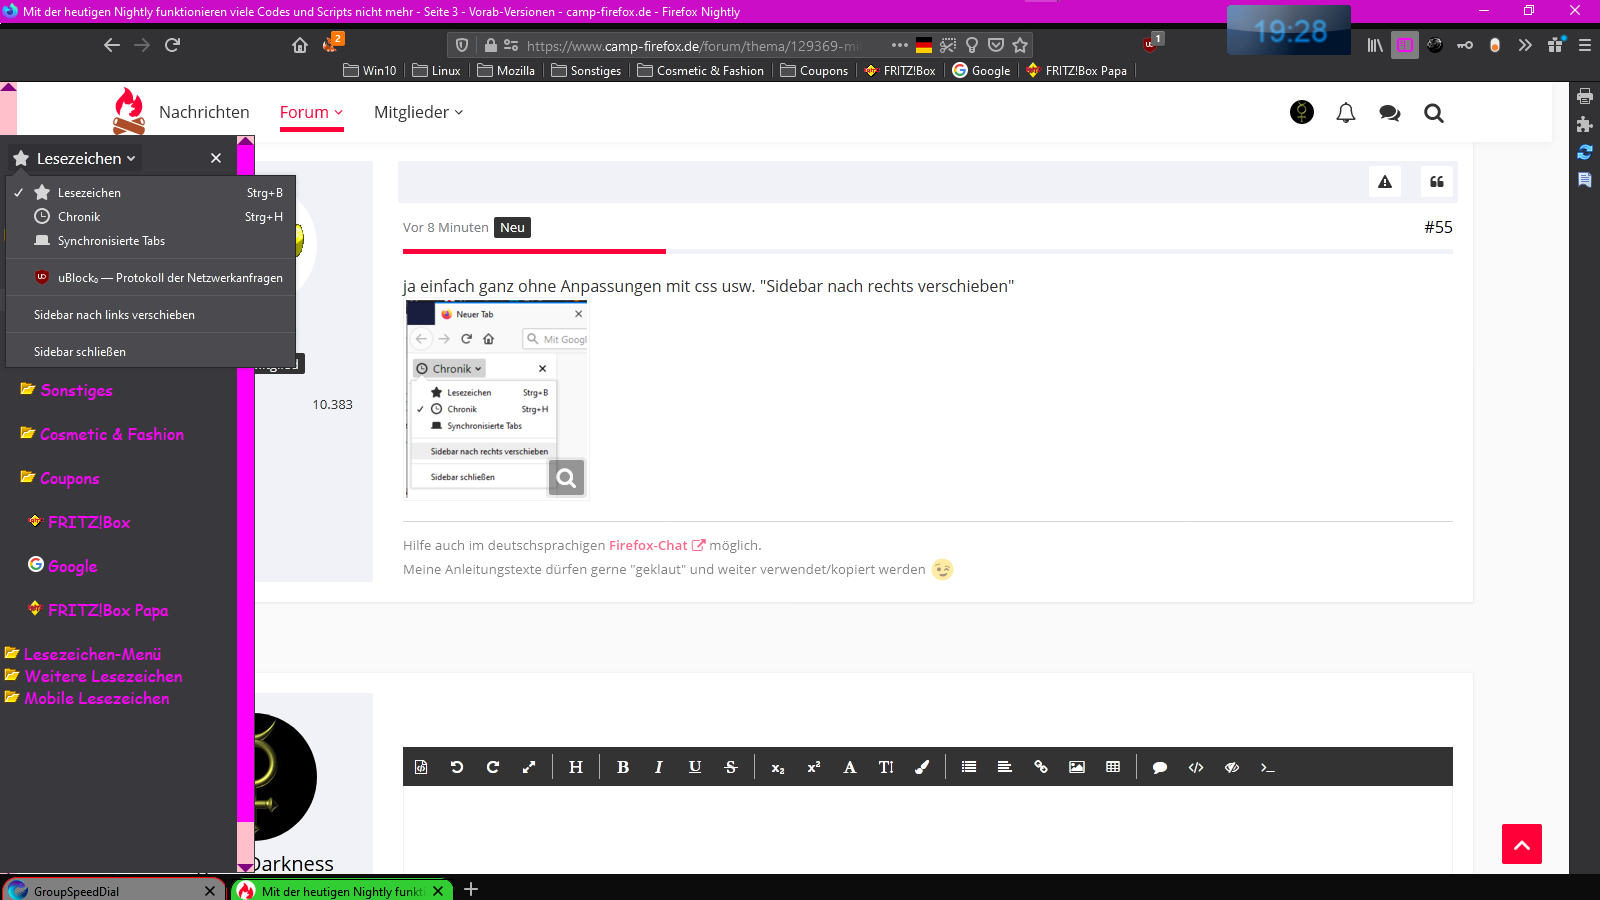Open the Library toolbar icon
The image size is (1600, 900).
[x=1375, y=45]
